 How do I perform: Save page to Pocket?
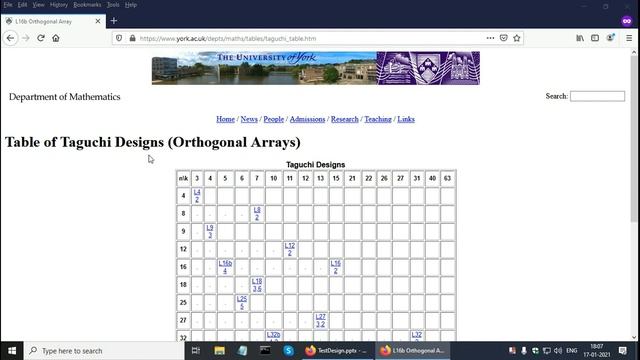(504, 38)
